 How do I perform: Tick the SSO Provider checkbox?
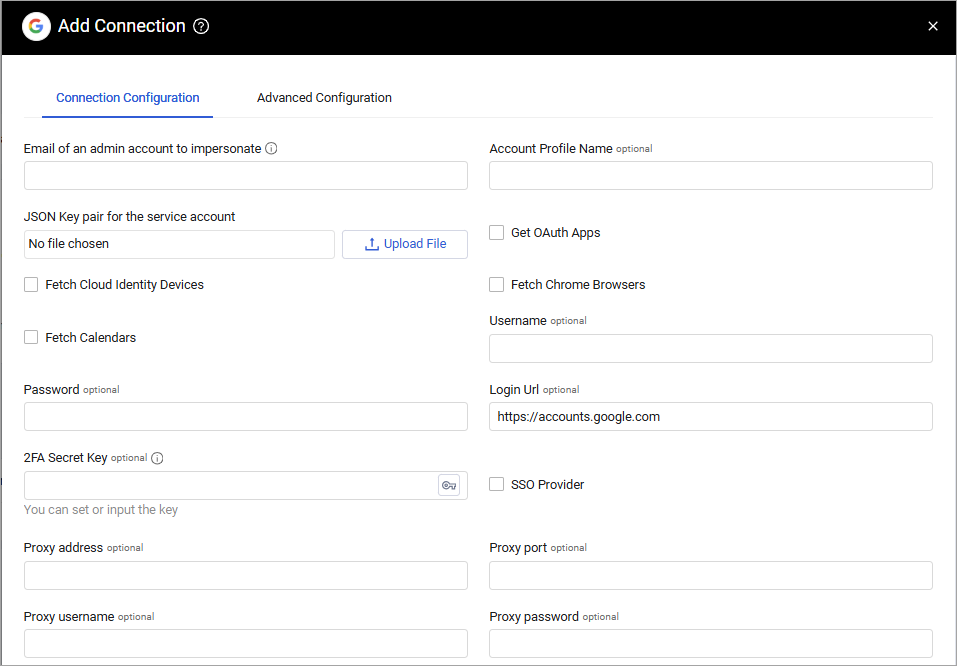[496, 485]
